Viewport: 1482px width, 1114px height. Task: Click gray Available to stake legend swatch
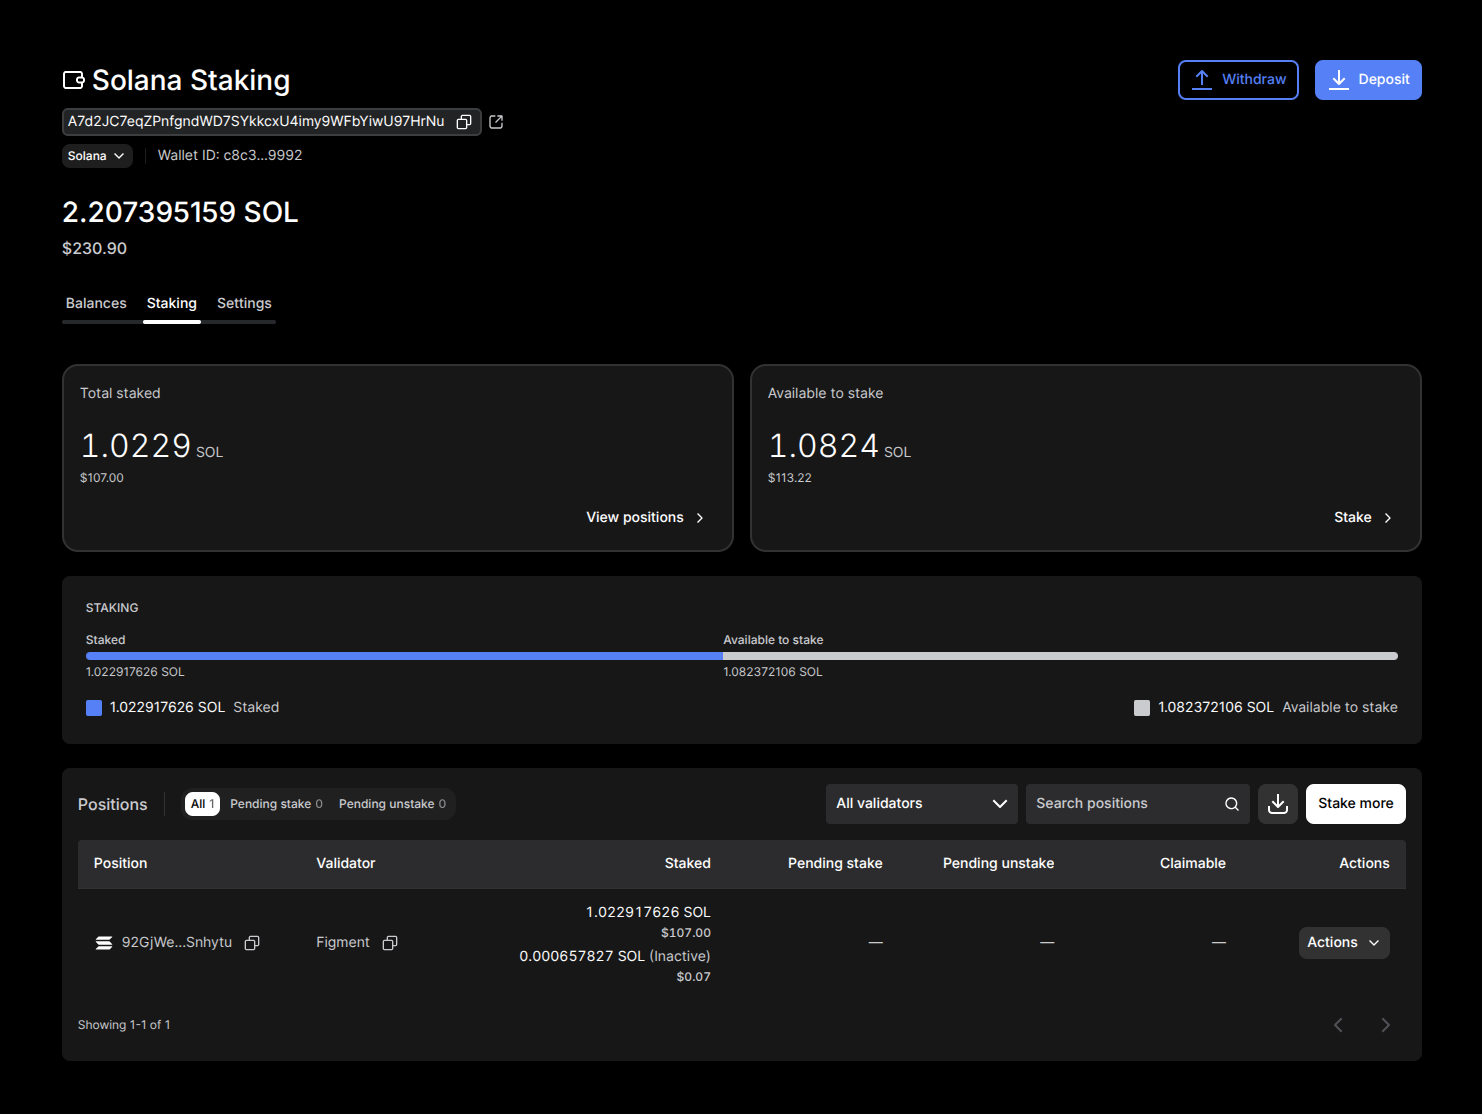point(1142,708)
